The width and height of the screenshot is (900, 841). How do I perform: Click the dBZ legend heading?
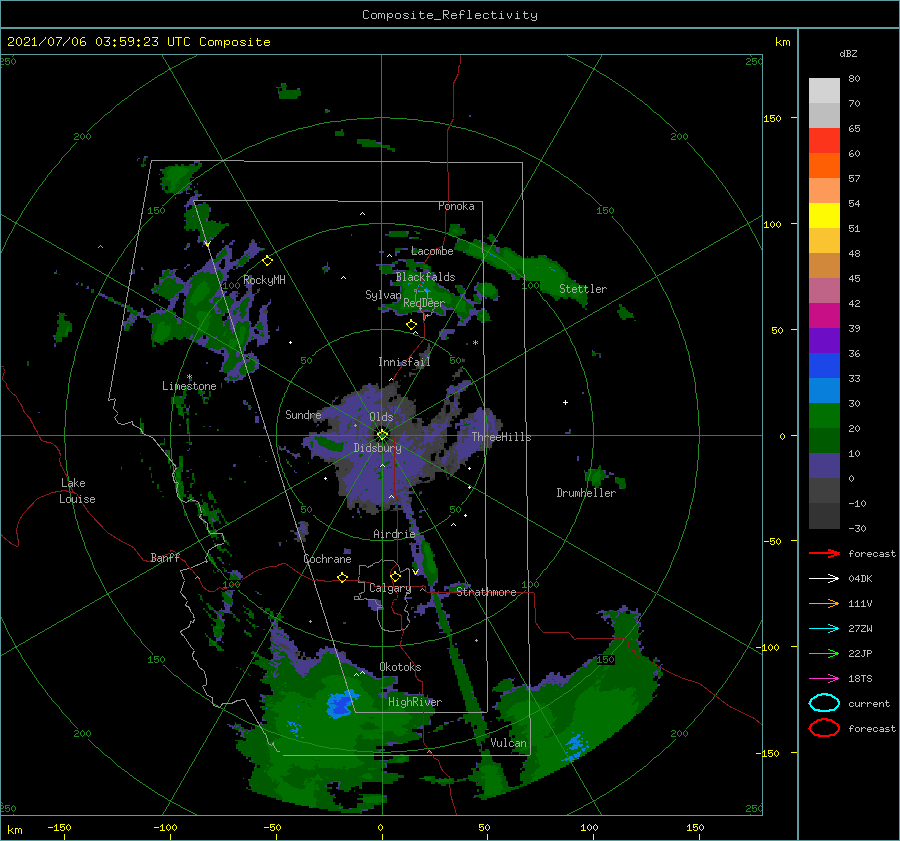848,53
